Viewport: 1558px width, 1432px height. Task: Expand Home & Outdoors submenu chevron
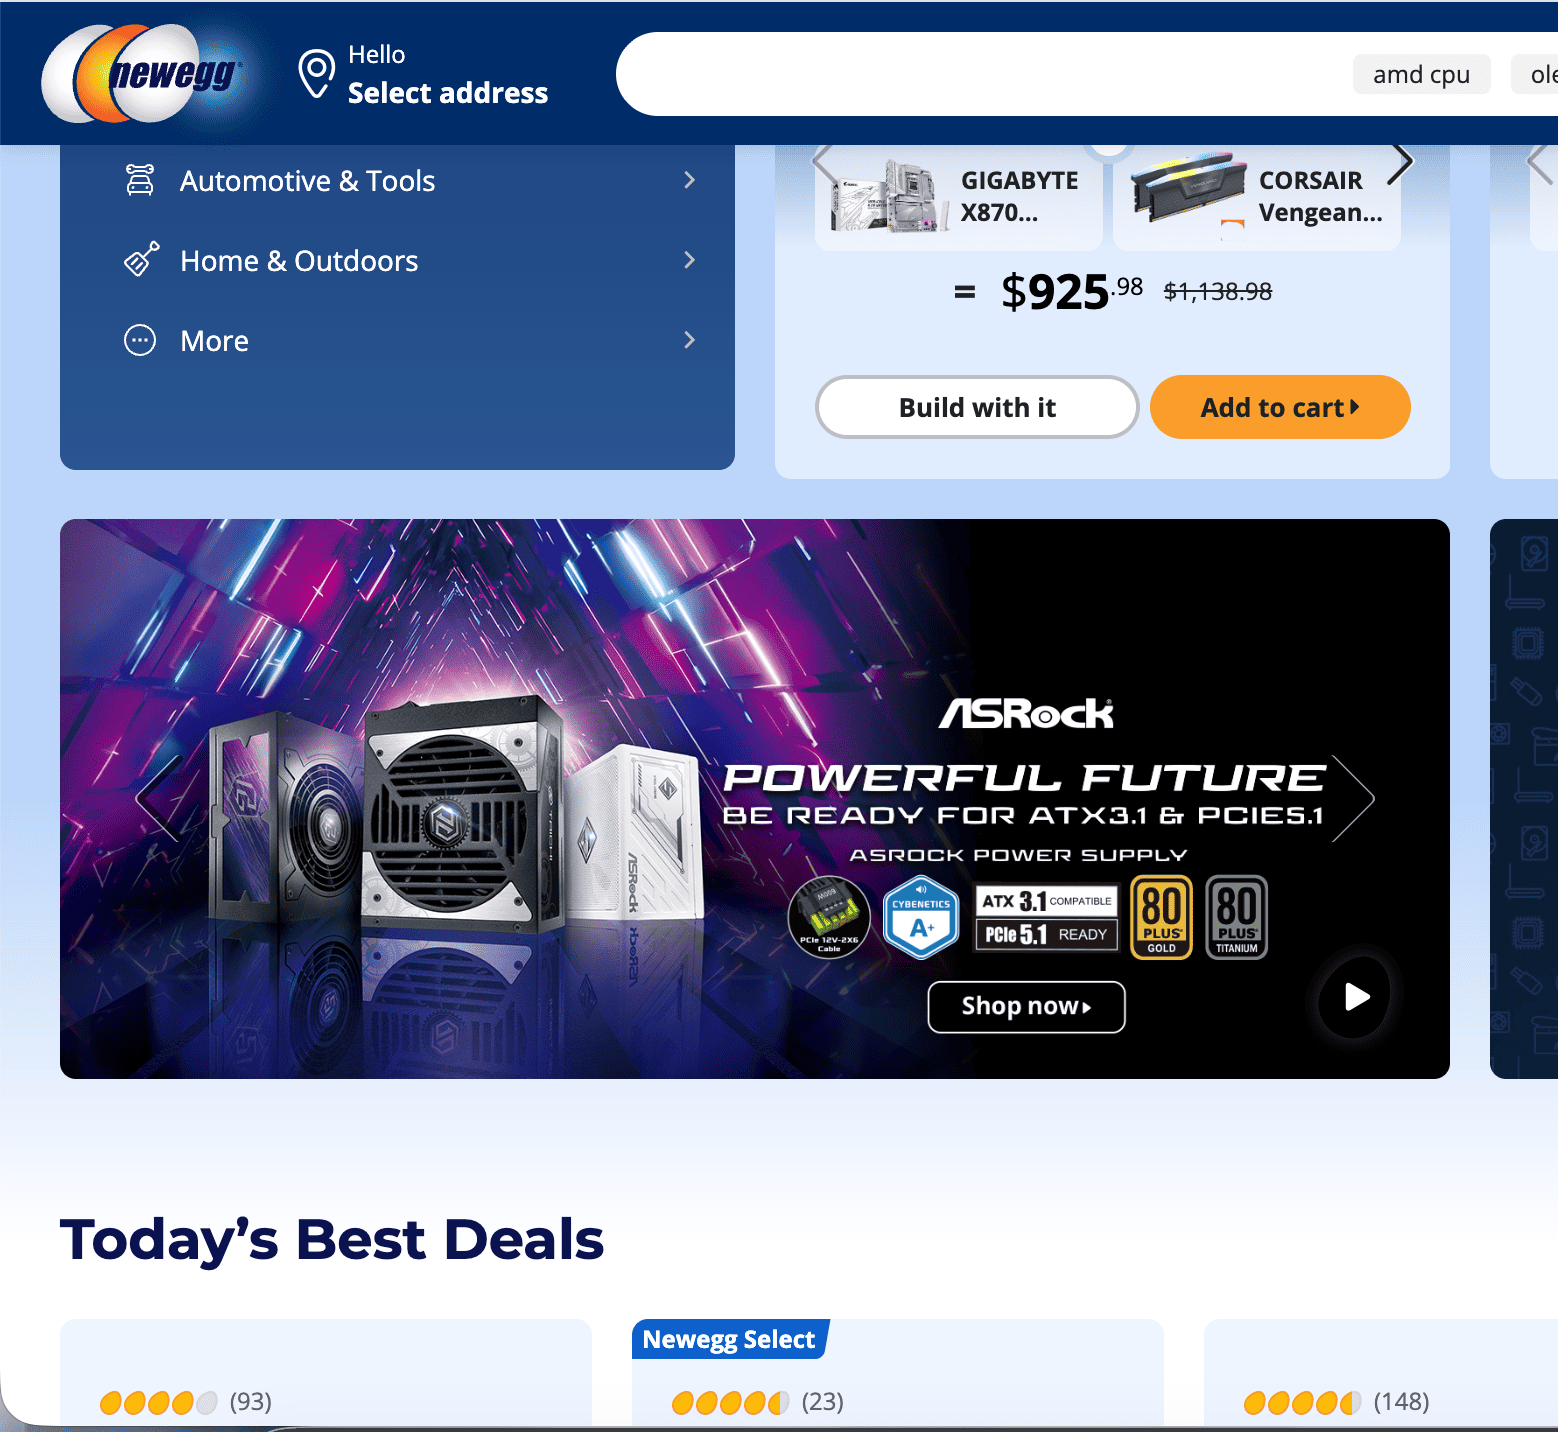pyautogui.click(x=689, y=260)
